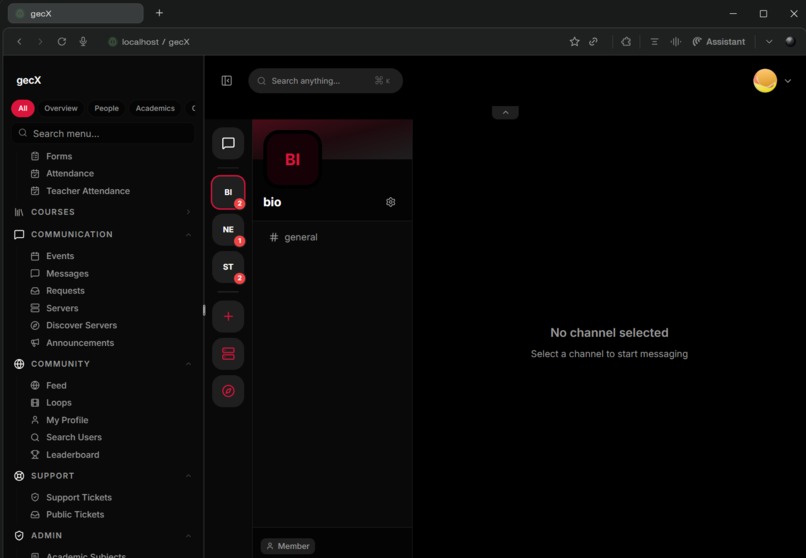Go to Servers menu item
This screenshot has width=806, height=558.
[62, 308]
